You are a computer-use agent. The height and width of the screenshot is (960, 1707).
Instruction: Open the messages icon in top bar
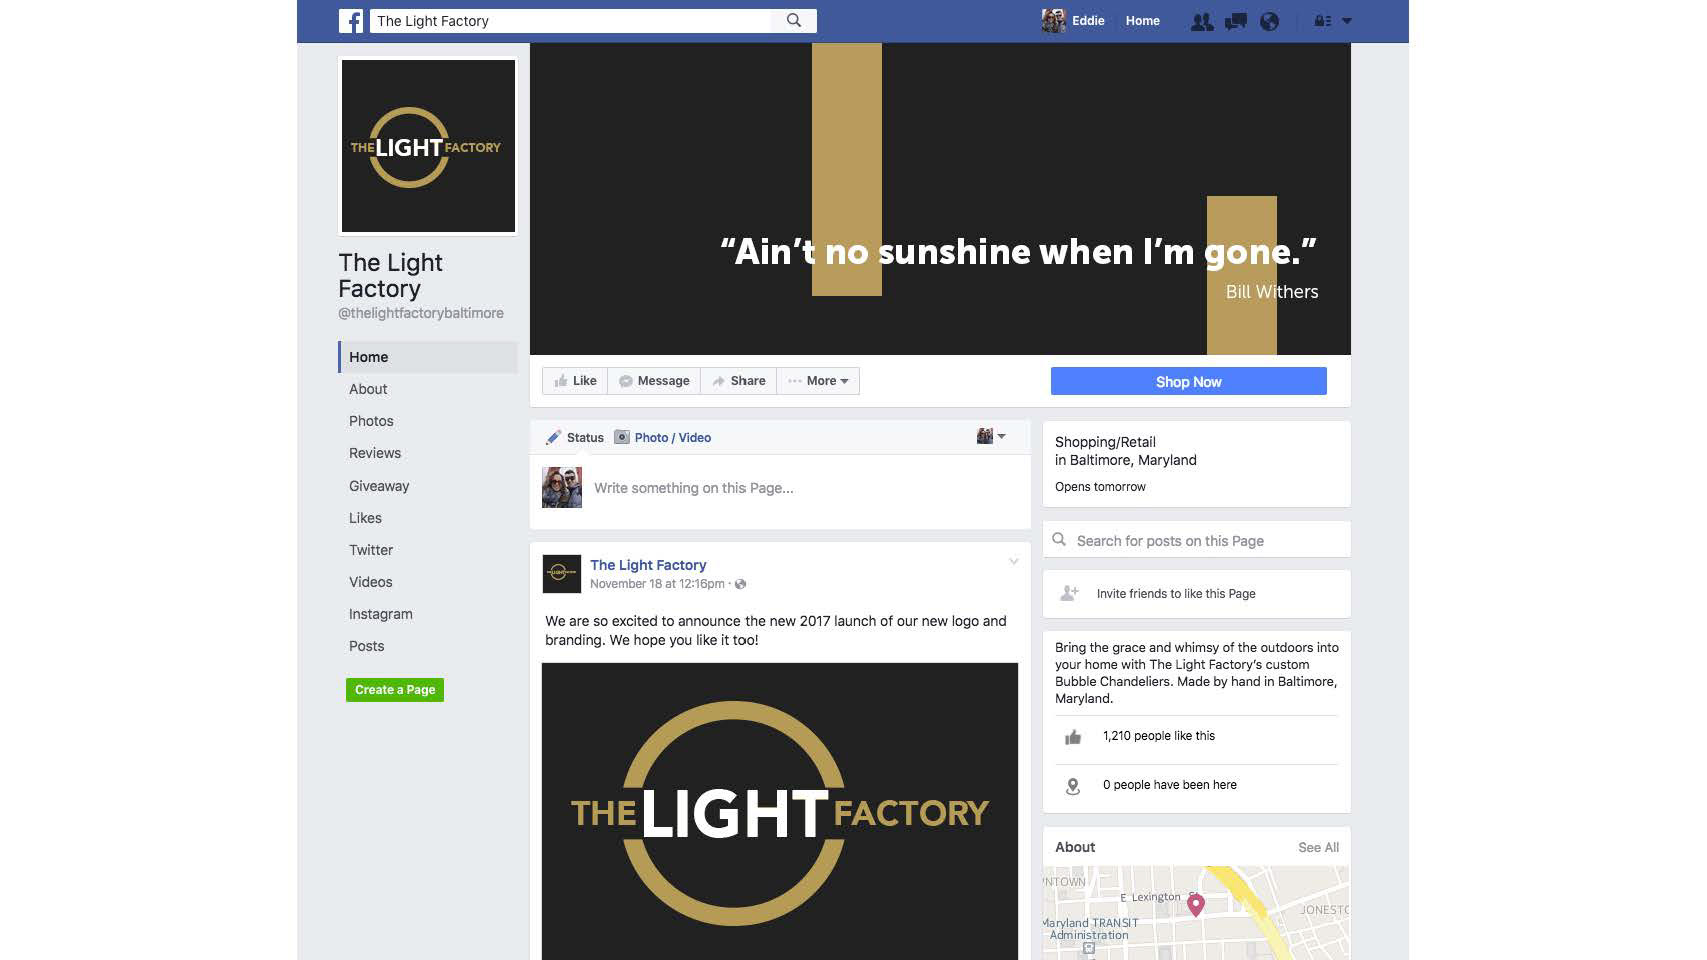coord(1236,21)
